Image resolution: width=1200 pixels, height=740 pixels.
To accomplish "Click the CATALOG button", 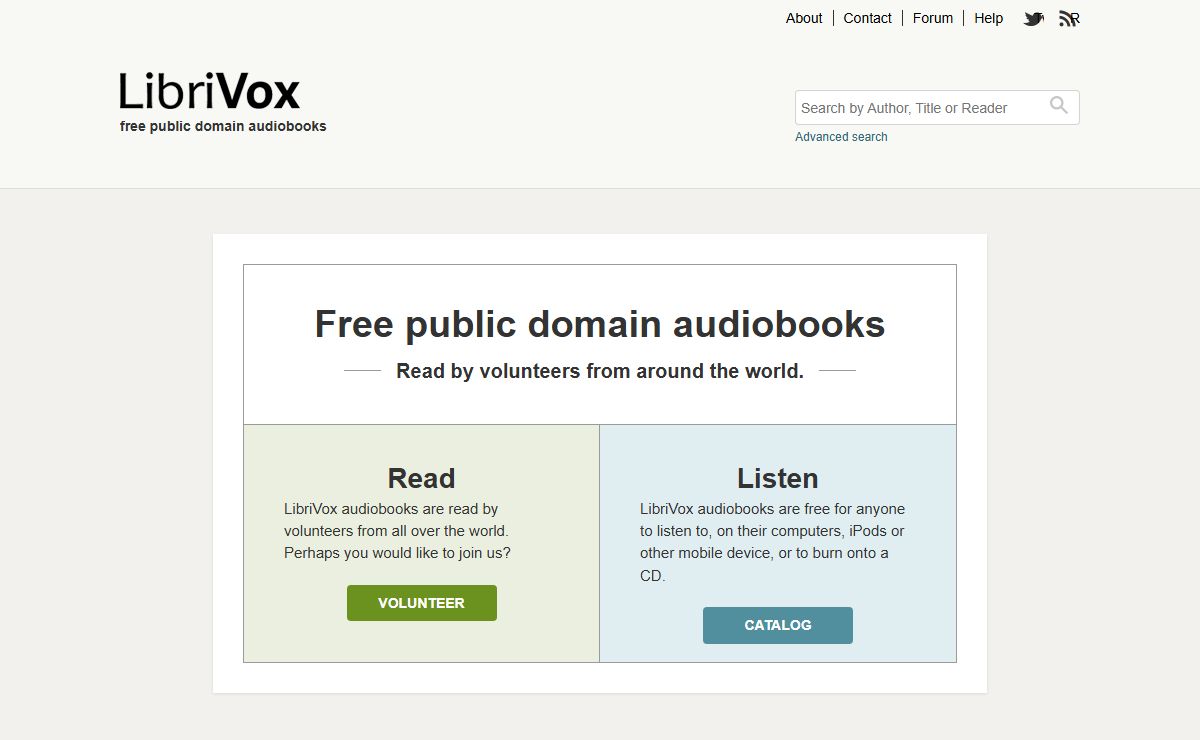I will pyautogui.click(x=778, y=625).
